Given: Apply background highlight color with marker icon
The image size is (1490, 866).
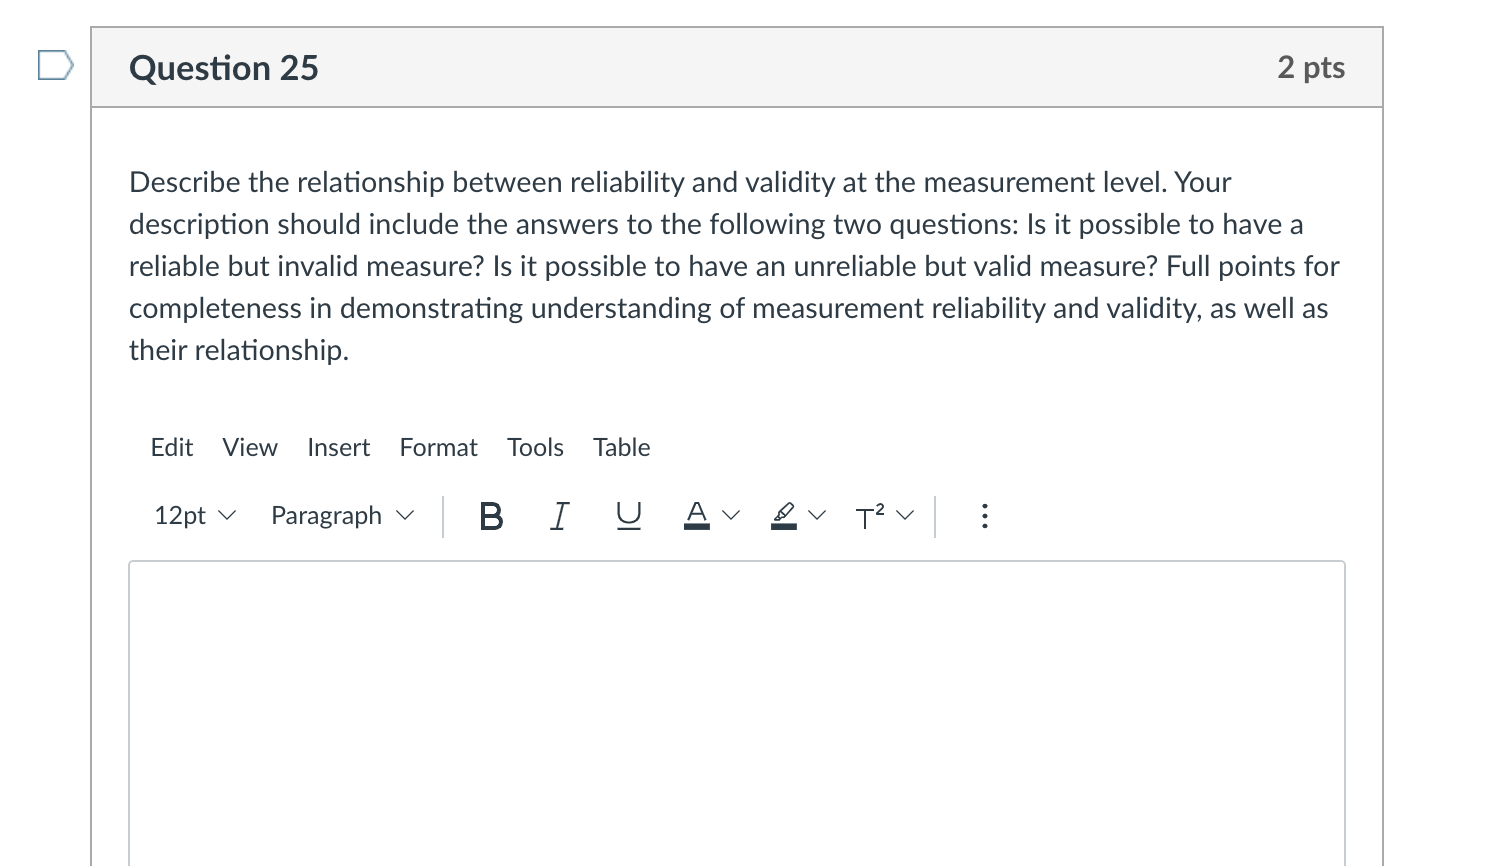Looking at the screenshot, I should coord(784,516).
